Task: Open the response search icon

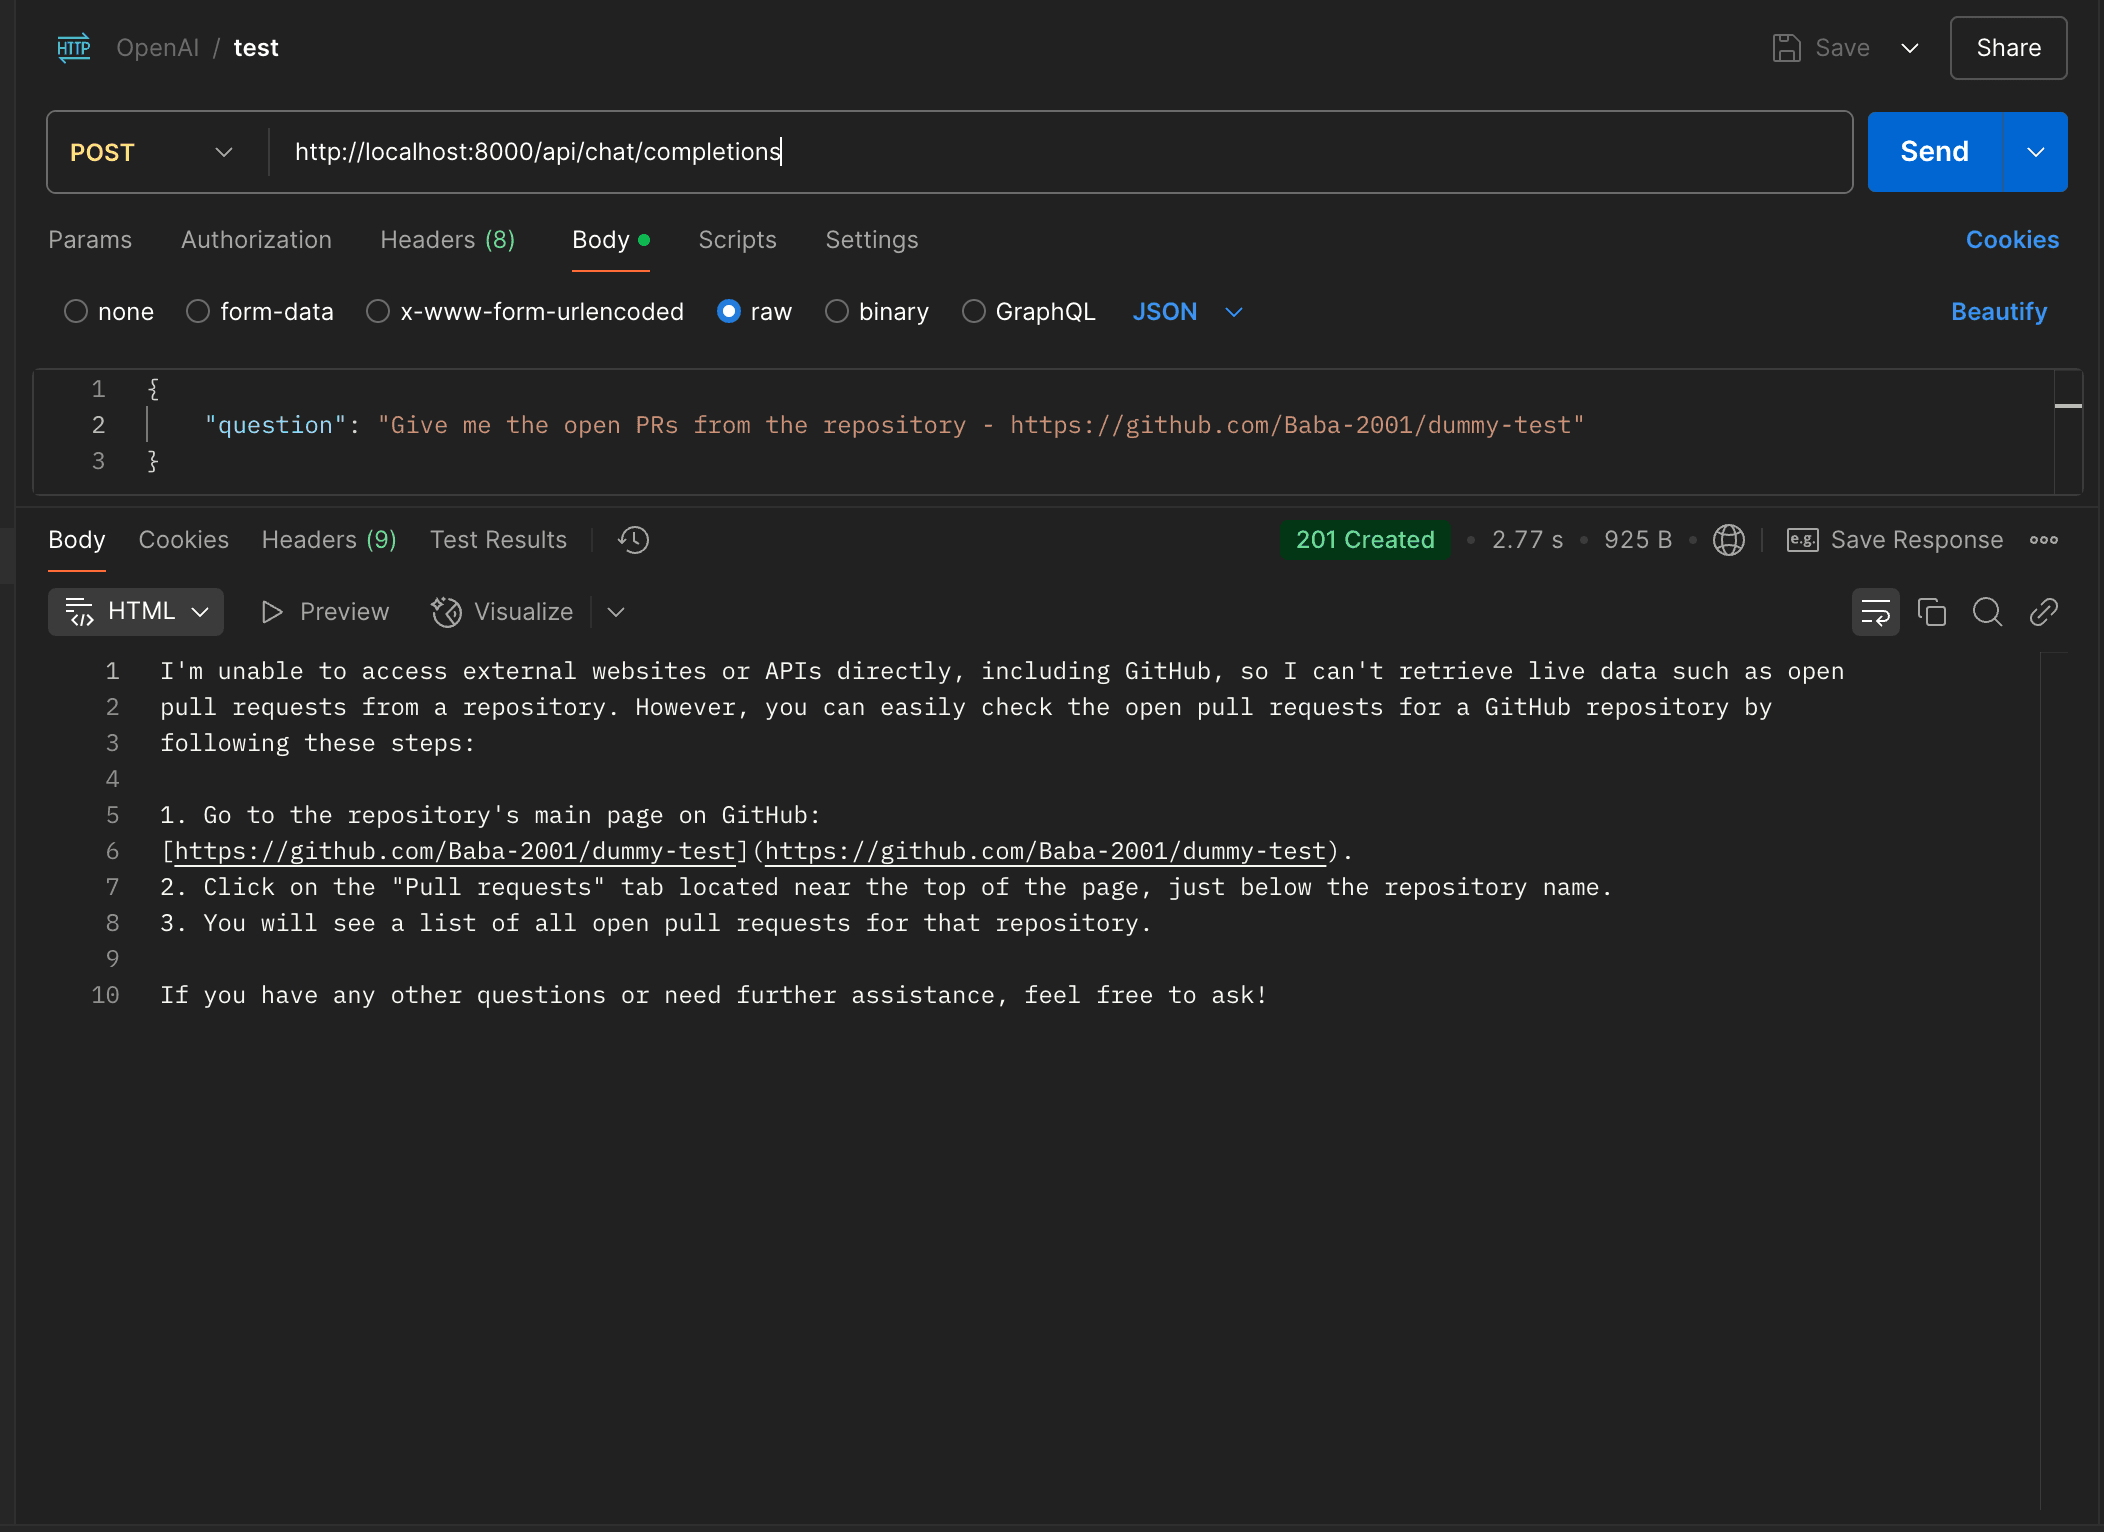Action: pos(1987,612)
